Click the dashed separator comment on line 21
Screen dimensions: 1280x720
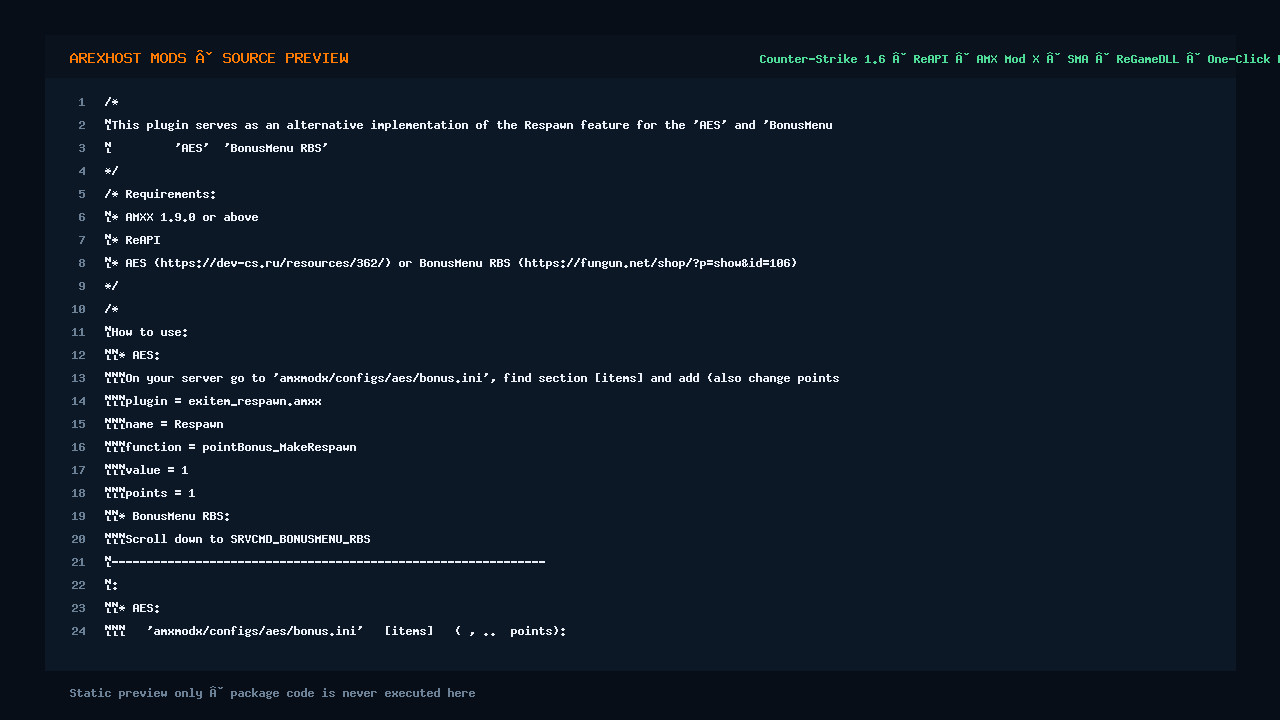325,562
